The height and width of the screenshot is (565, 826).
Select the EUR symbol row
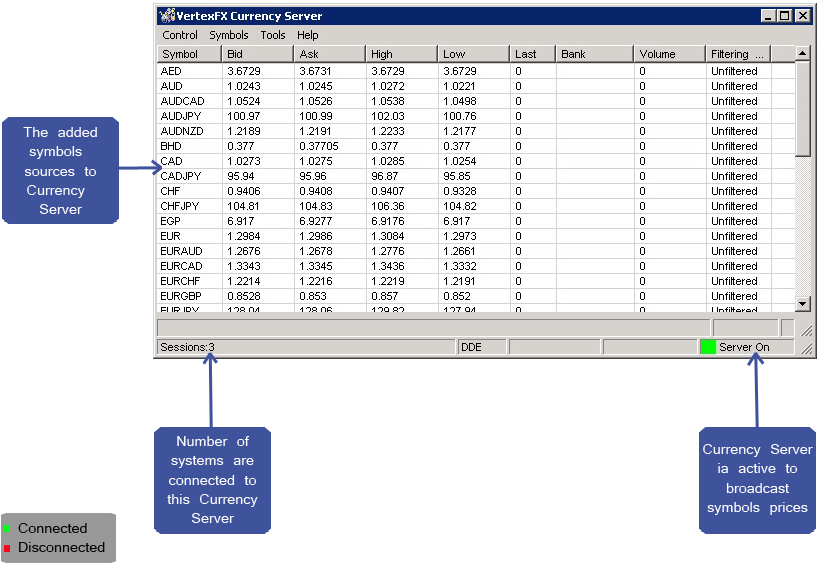point(476,236)
